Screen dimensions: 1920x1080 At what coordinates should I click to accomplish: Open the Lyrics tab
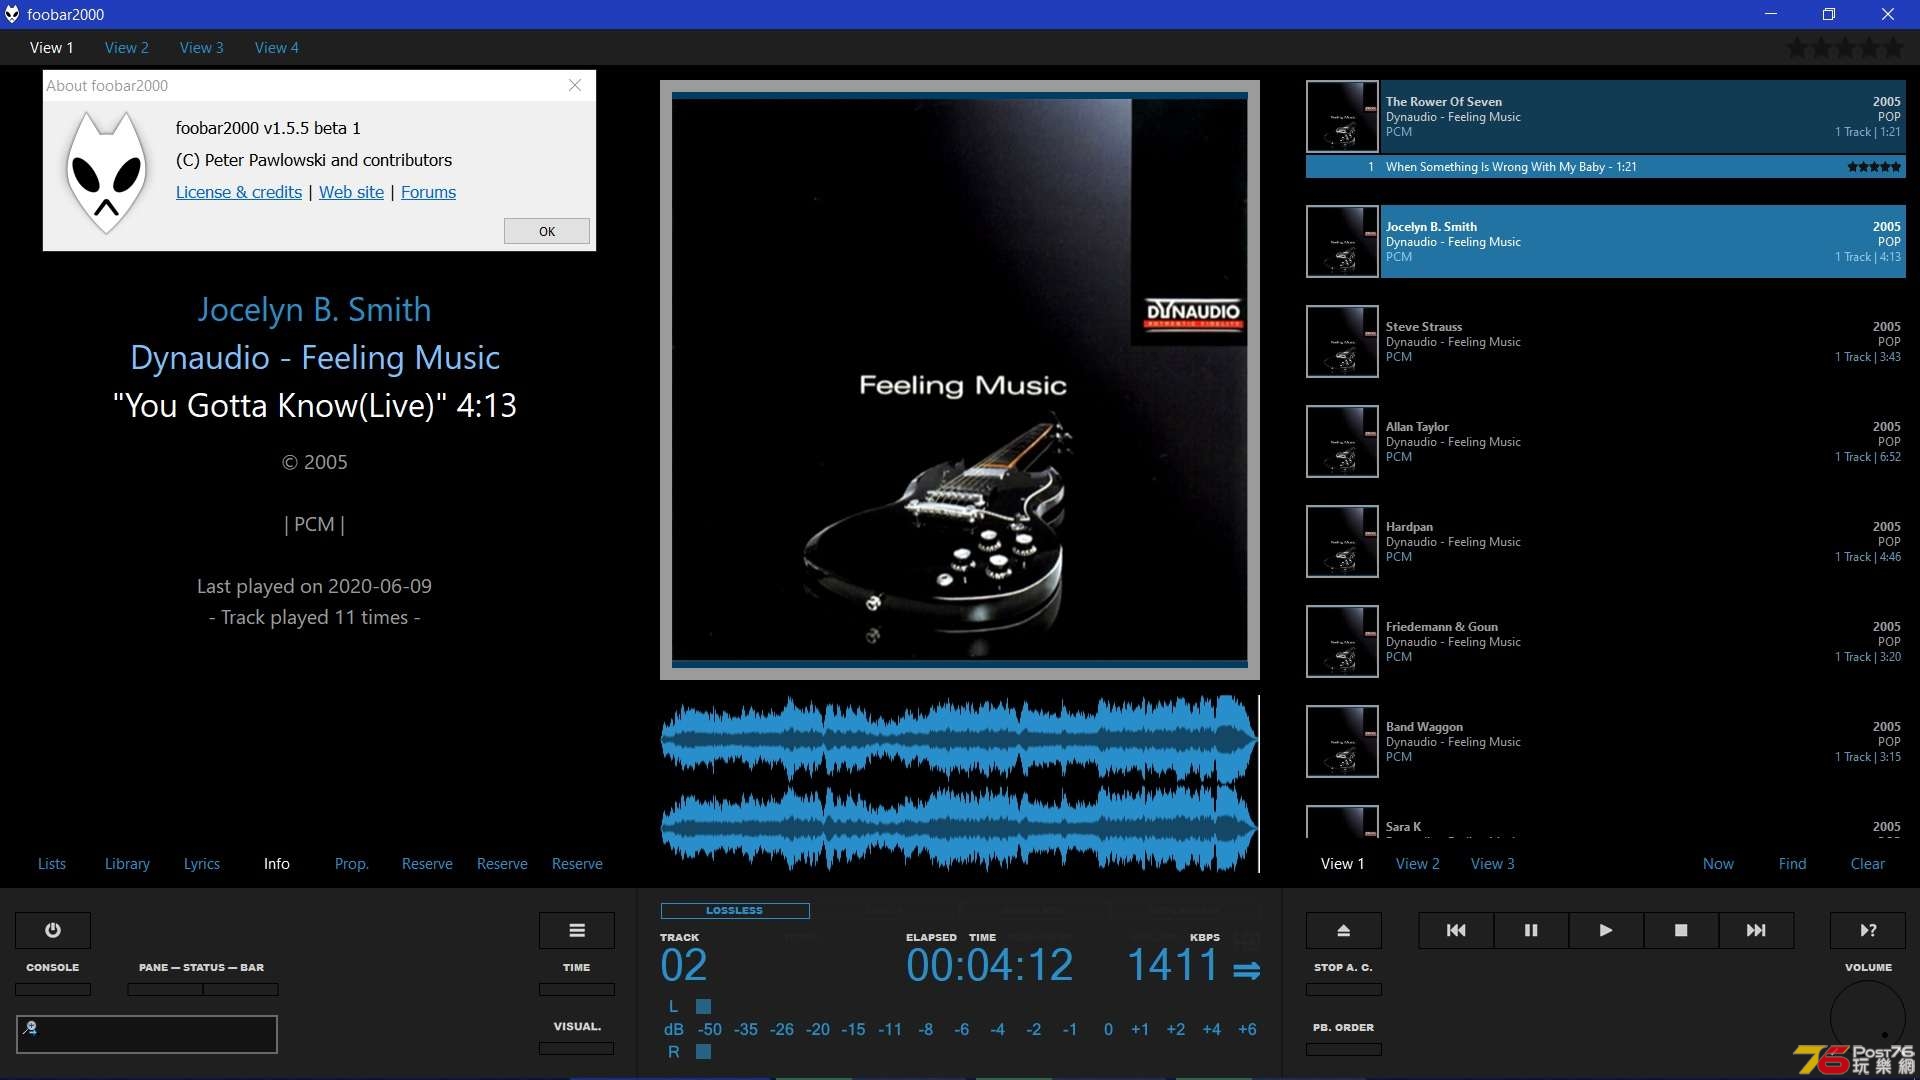click(202, 863)
